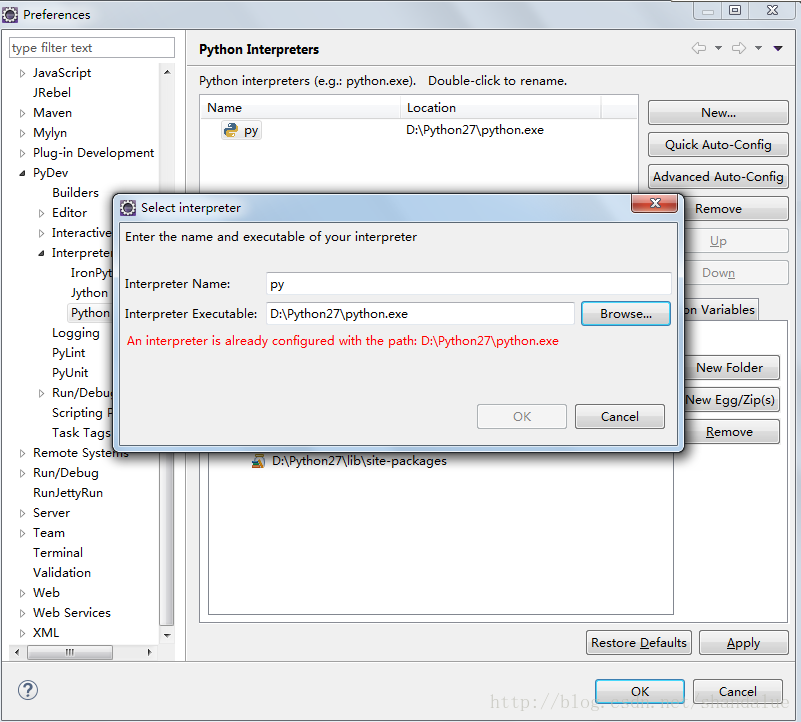Click the type filter text field
This screenshot has height=722, width=801.
point(92,48)
